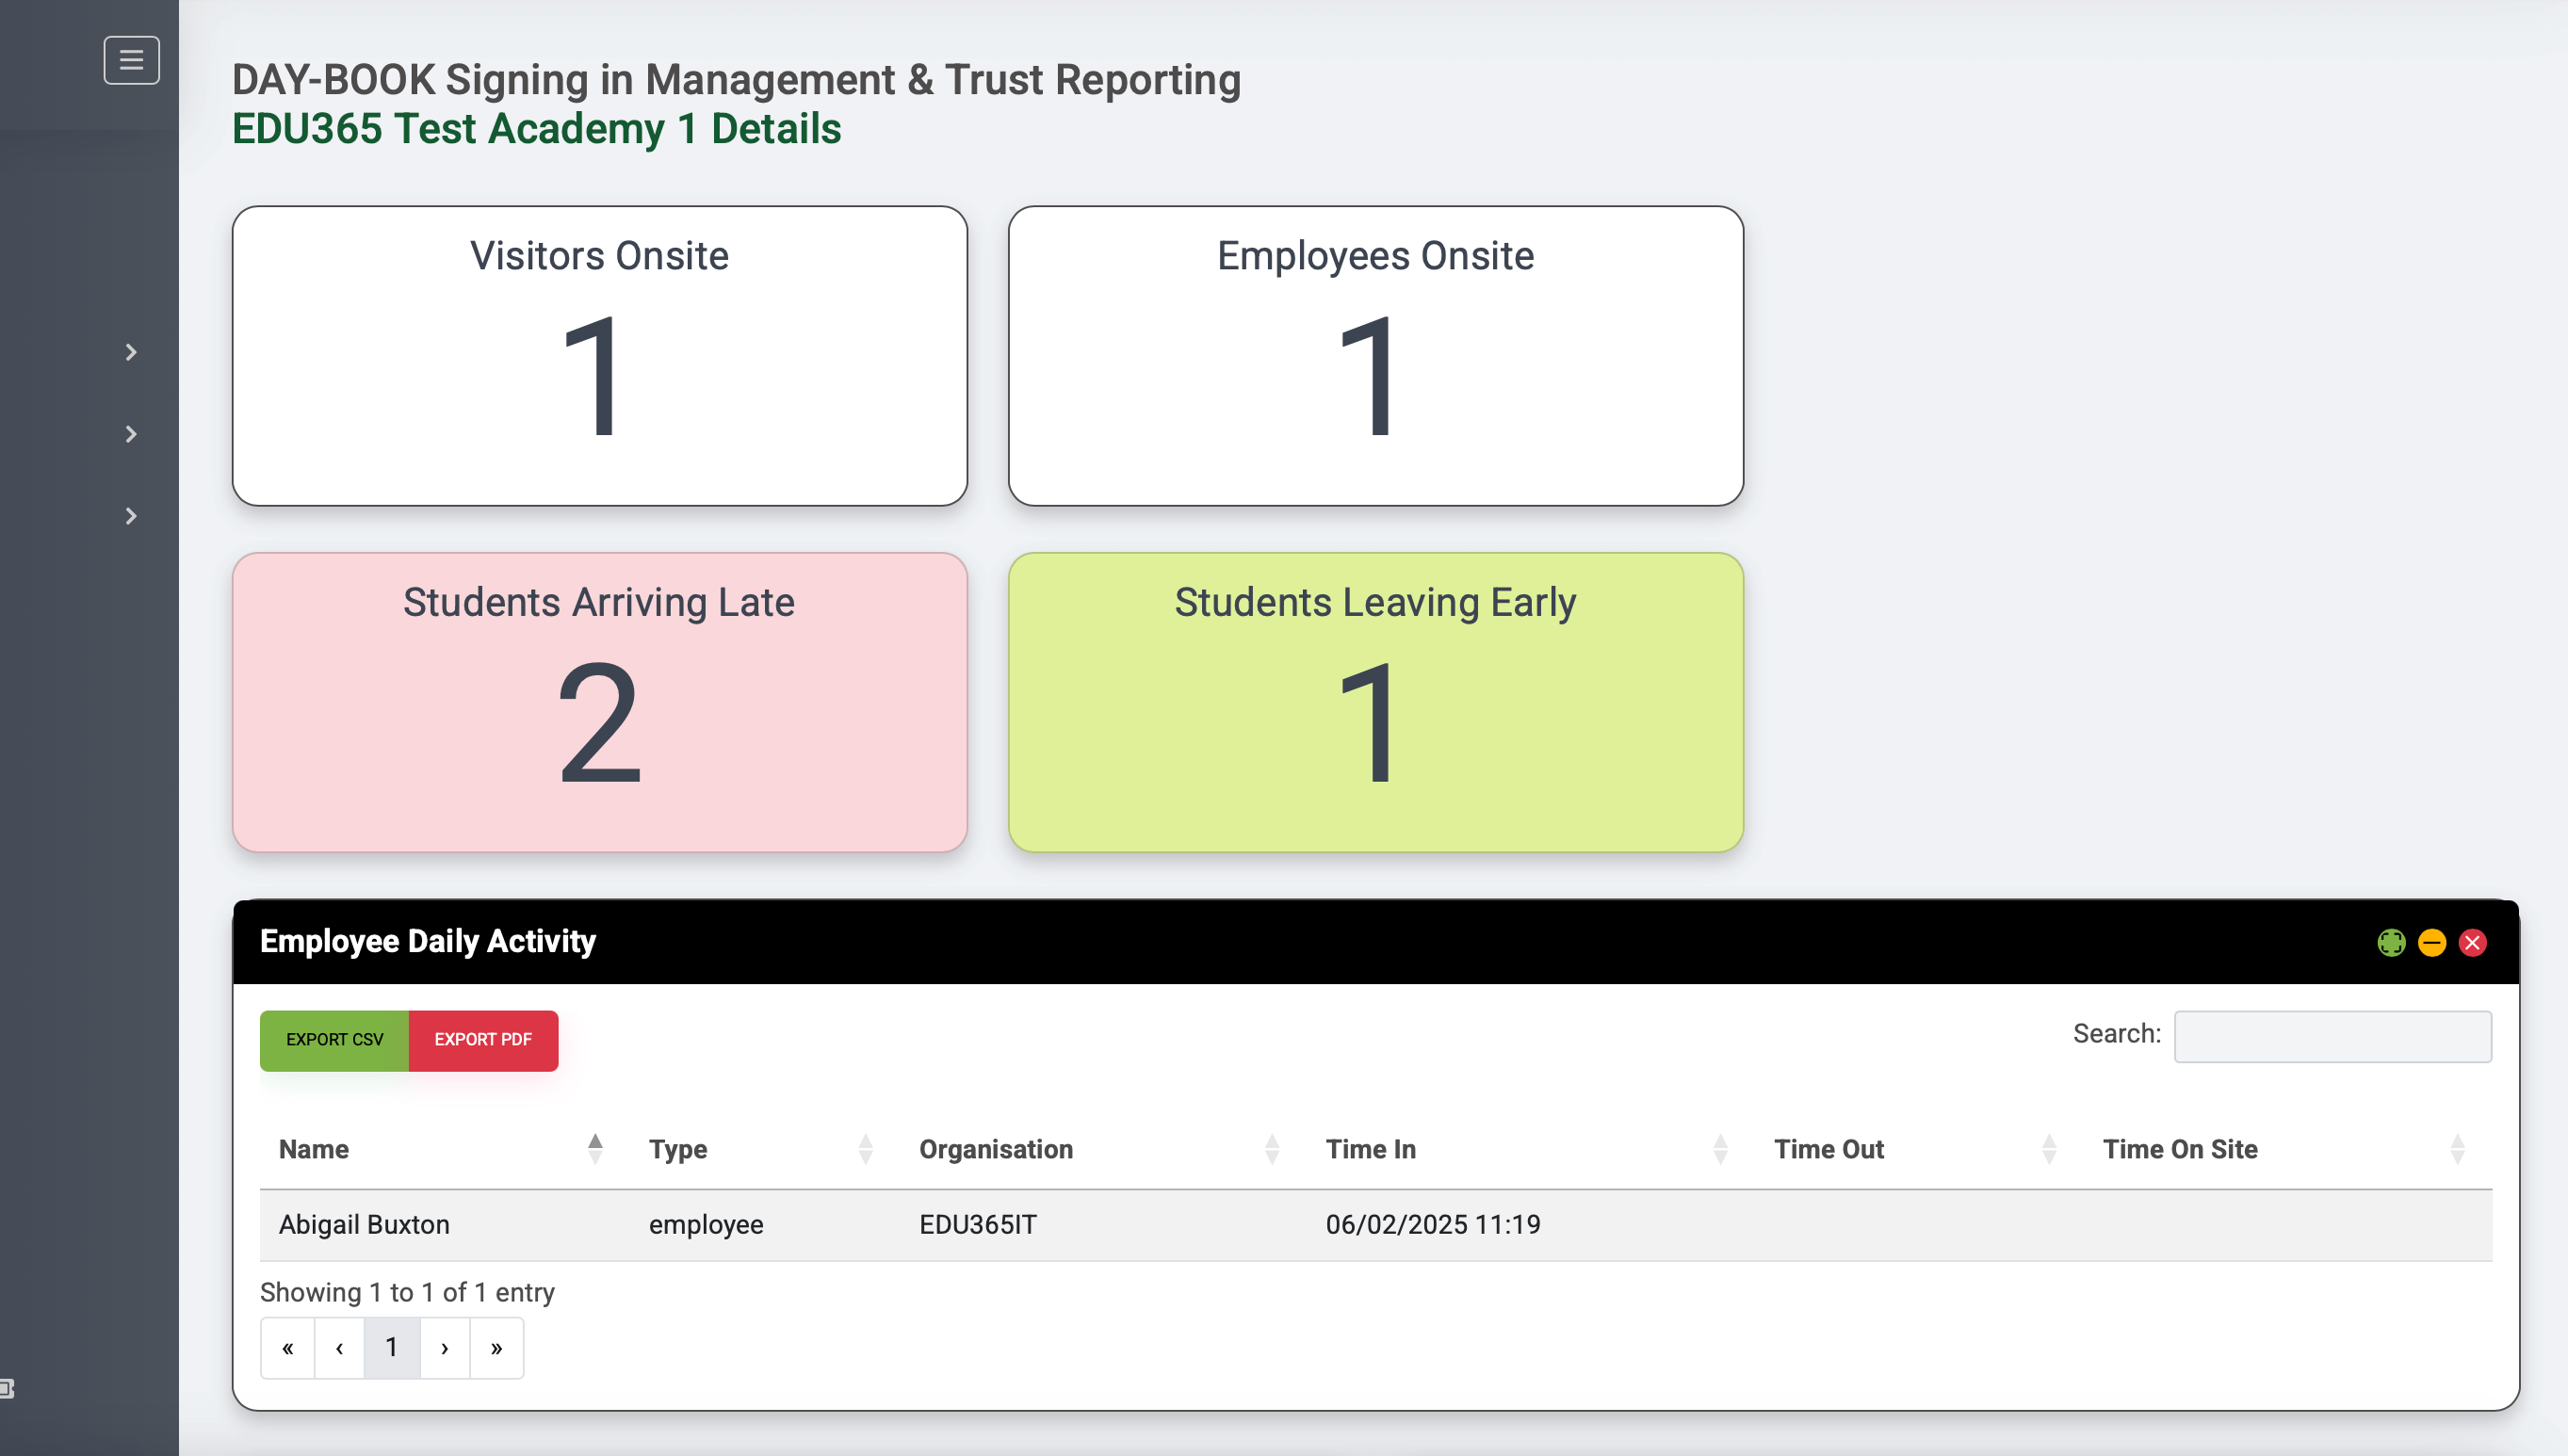
Task: Sort by Time Out column arrows
Action: pyautogui.click(x=2049, y=1149)
